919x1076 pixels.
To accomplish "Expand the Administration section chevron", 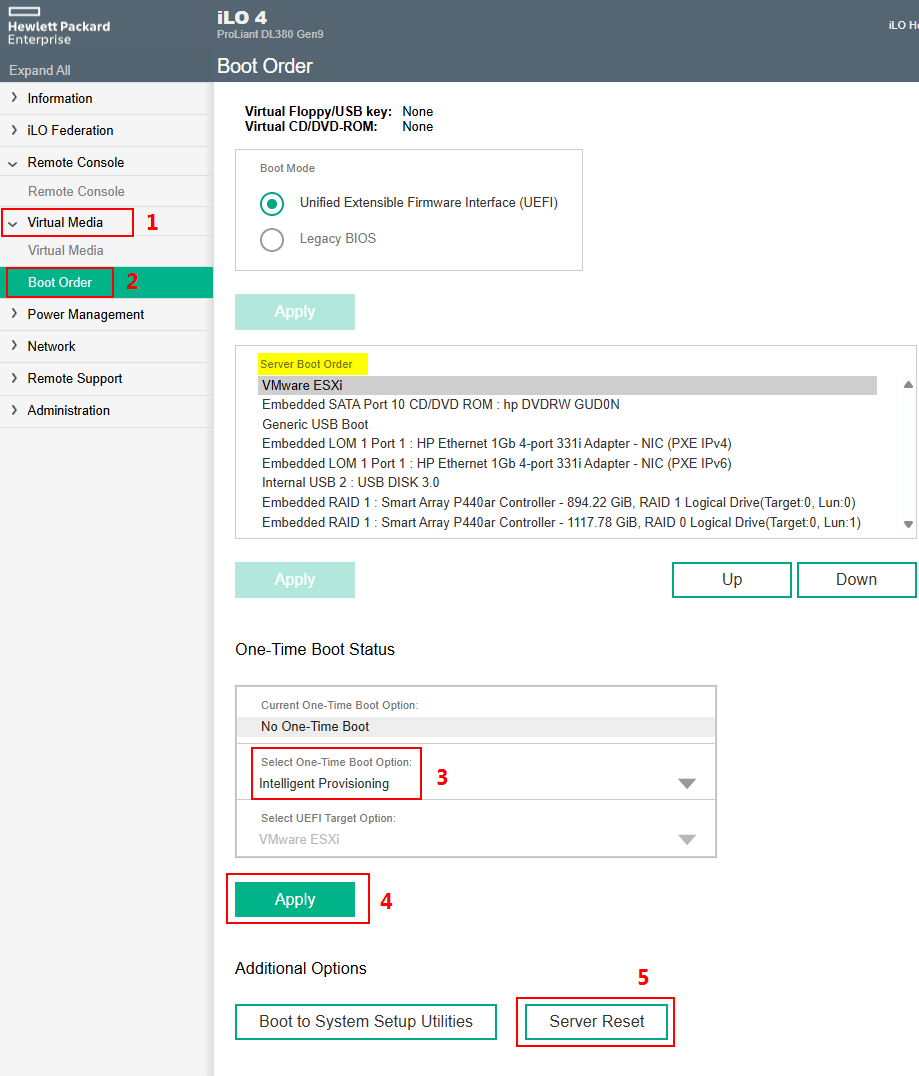I will (14, 410).
